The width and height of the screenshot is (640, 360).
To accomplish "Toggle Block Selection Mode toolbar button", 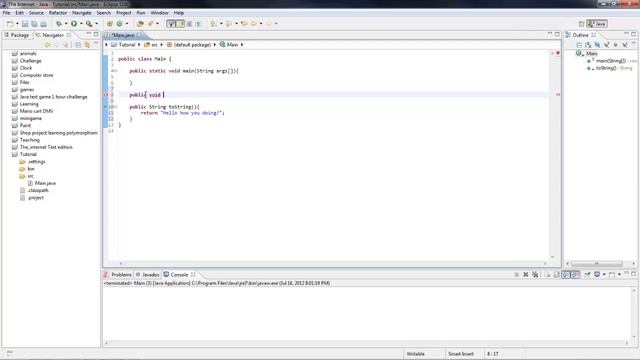I will pos(189,24).
